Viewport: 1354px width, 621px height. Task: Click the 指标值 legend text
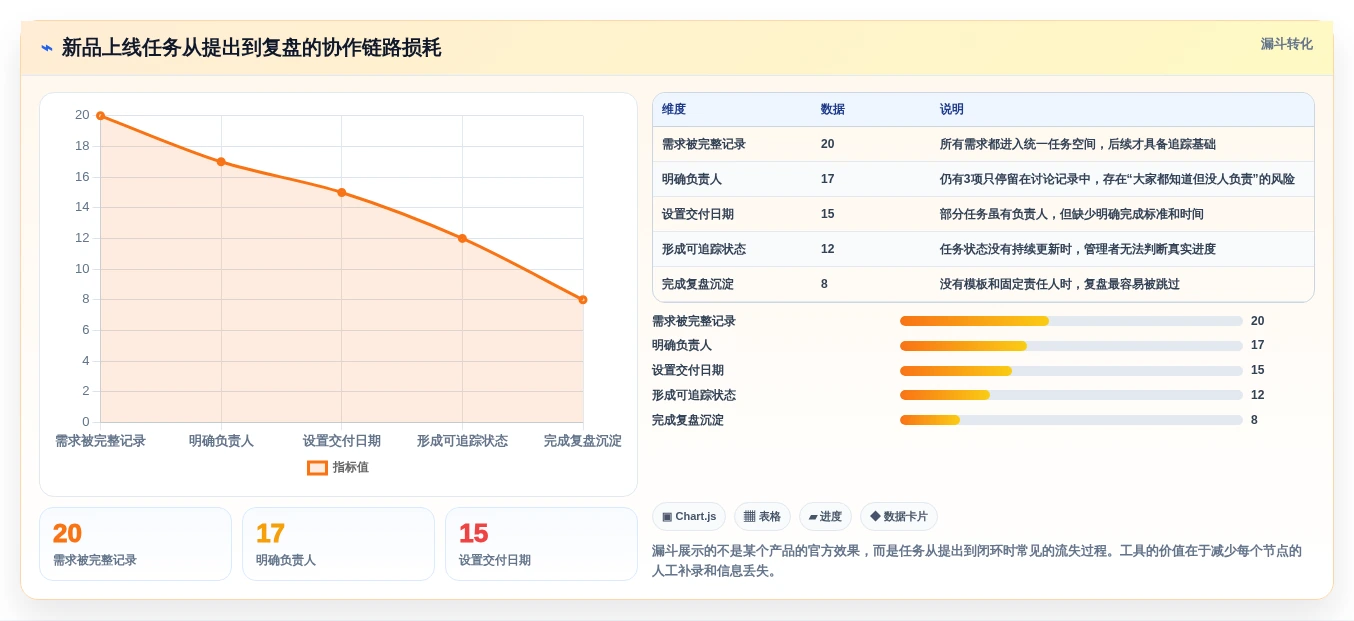(350, 467)
